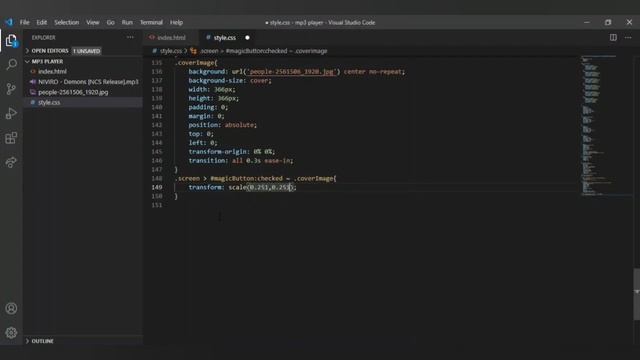Click the editor vertical scrollbar thumb
The width and height of the screenshot is (640, 360).
pyautogui.click(x=636, y=294)
